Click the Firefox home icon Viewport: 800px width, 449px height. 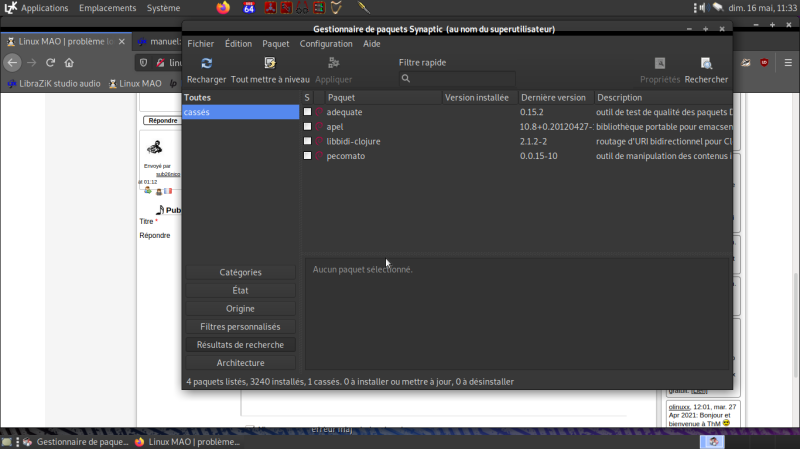(x=69, y=63)
